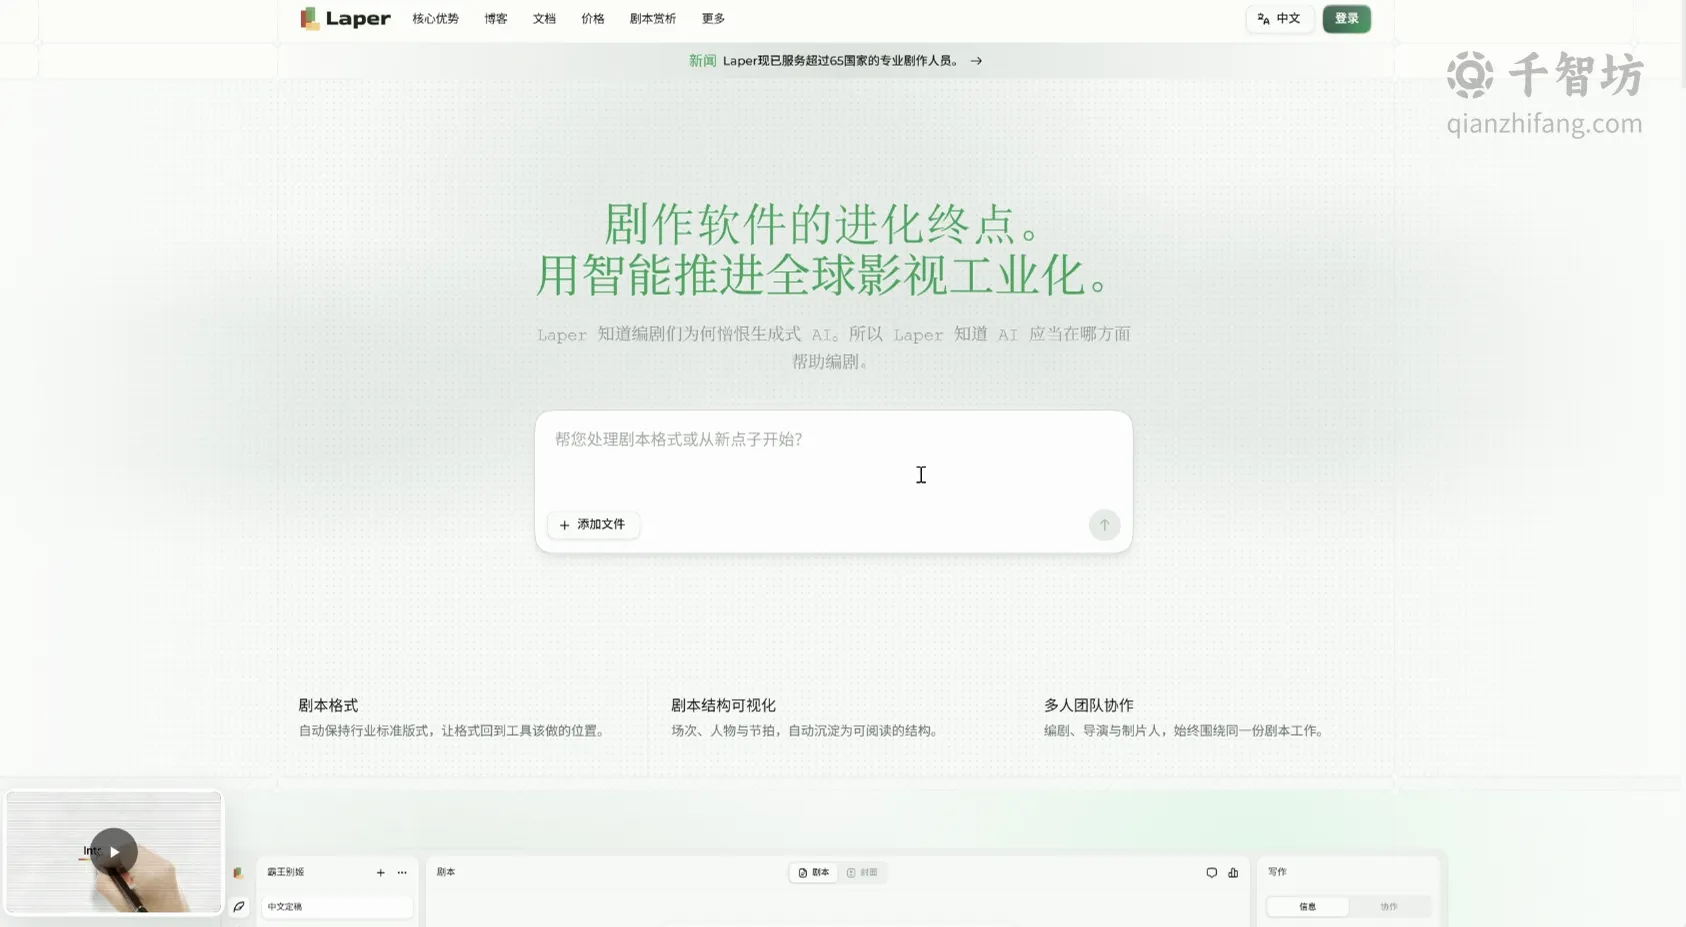The width and height of the screenshot is (1686, 927).
Task: Click the 多人团队协作 feature heading
Action: 1089,706
